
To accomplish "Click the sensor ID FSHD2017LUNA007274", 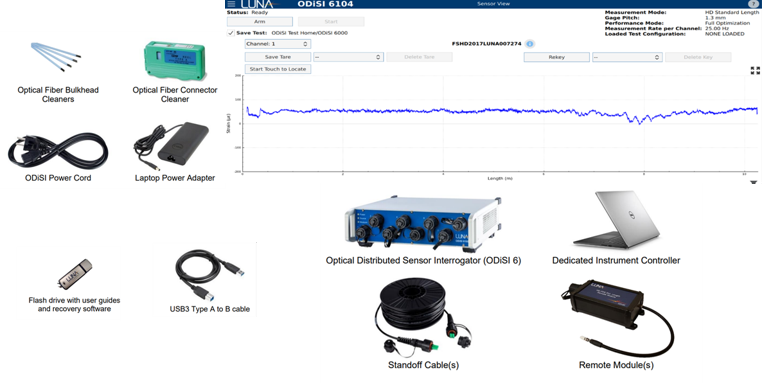I will pos(486,44).
